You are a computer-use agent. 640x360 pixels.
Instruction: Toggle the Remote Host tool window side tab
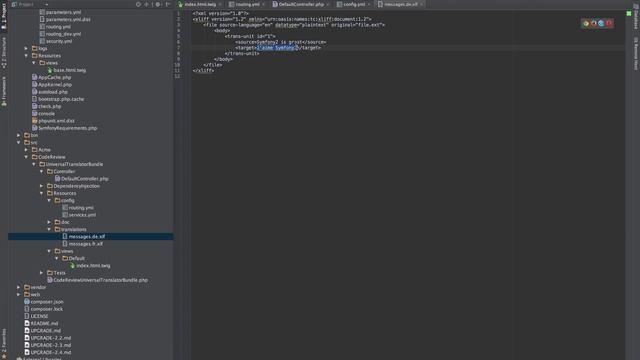[636, 53]
